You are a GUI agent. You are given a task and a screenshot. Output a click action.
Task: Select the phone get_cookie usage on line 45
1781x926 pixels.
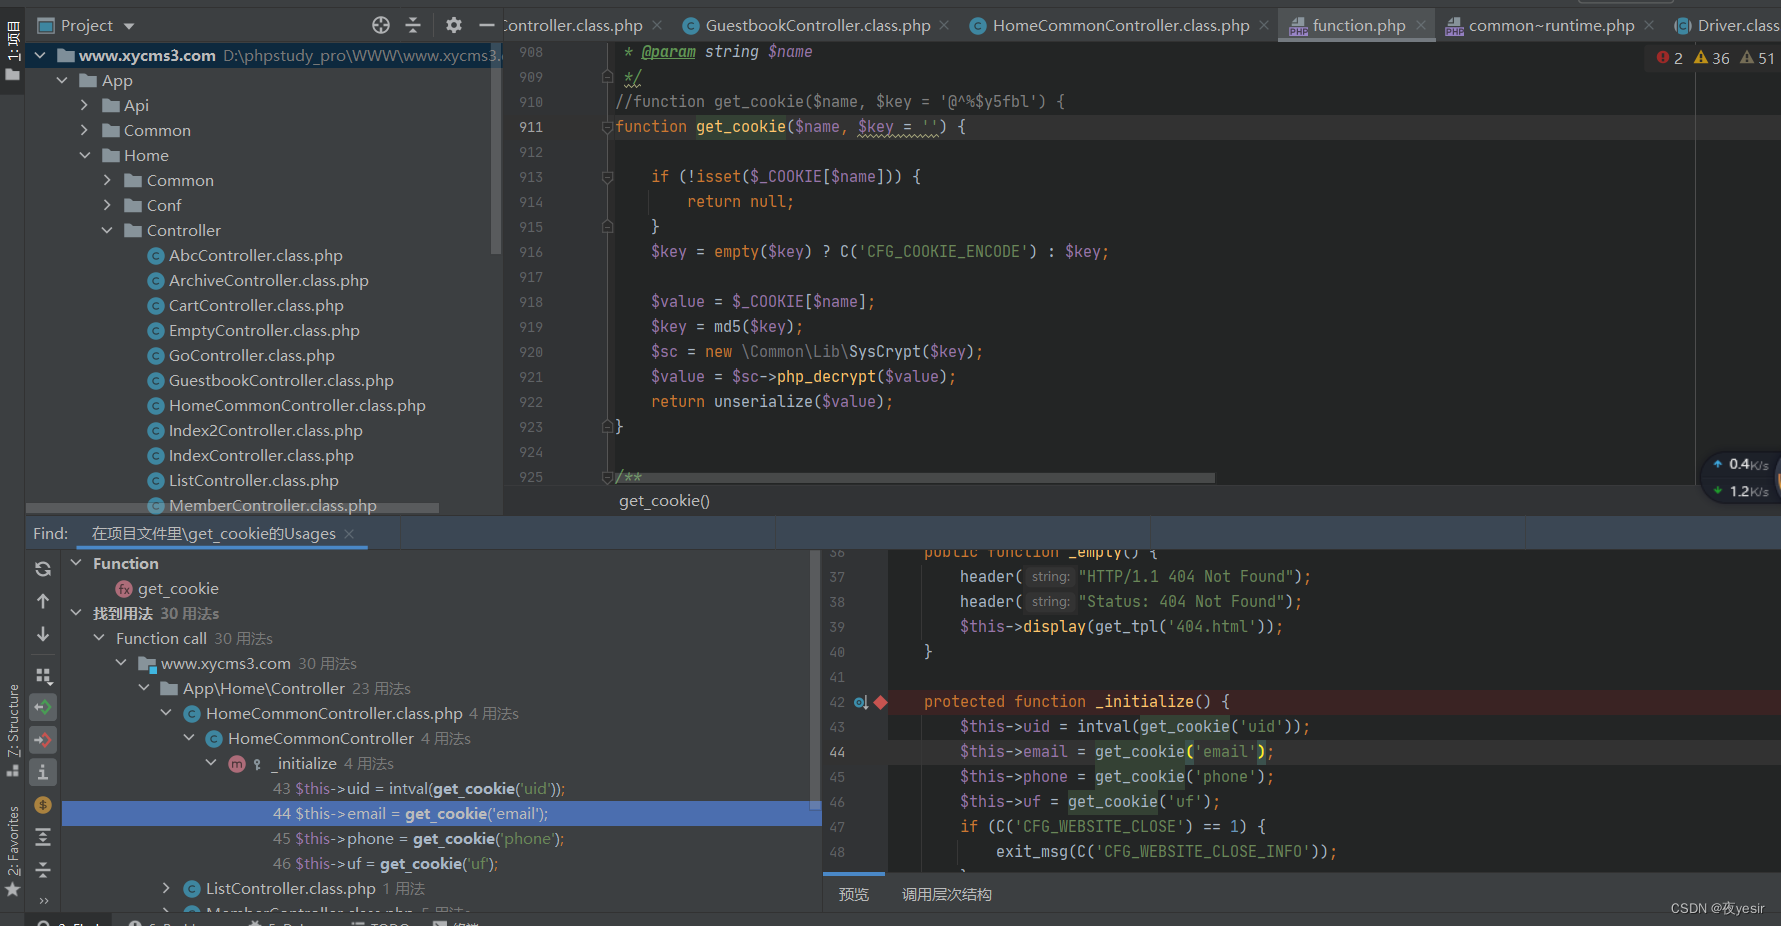[418, 838]
